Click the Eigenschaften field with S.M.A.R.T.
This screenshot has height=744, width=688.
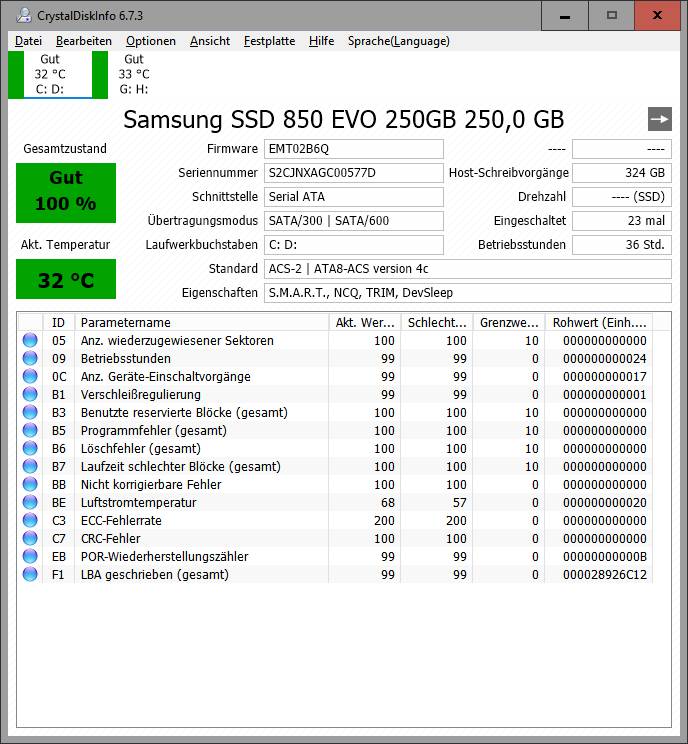(468, 293)
